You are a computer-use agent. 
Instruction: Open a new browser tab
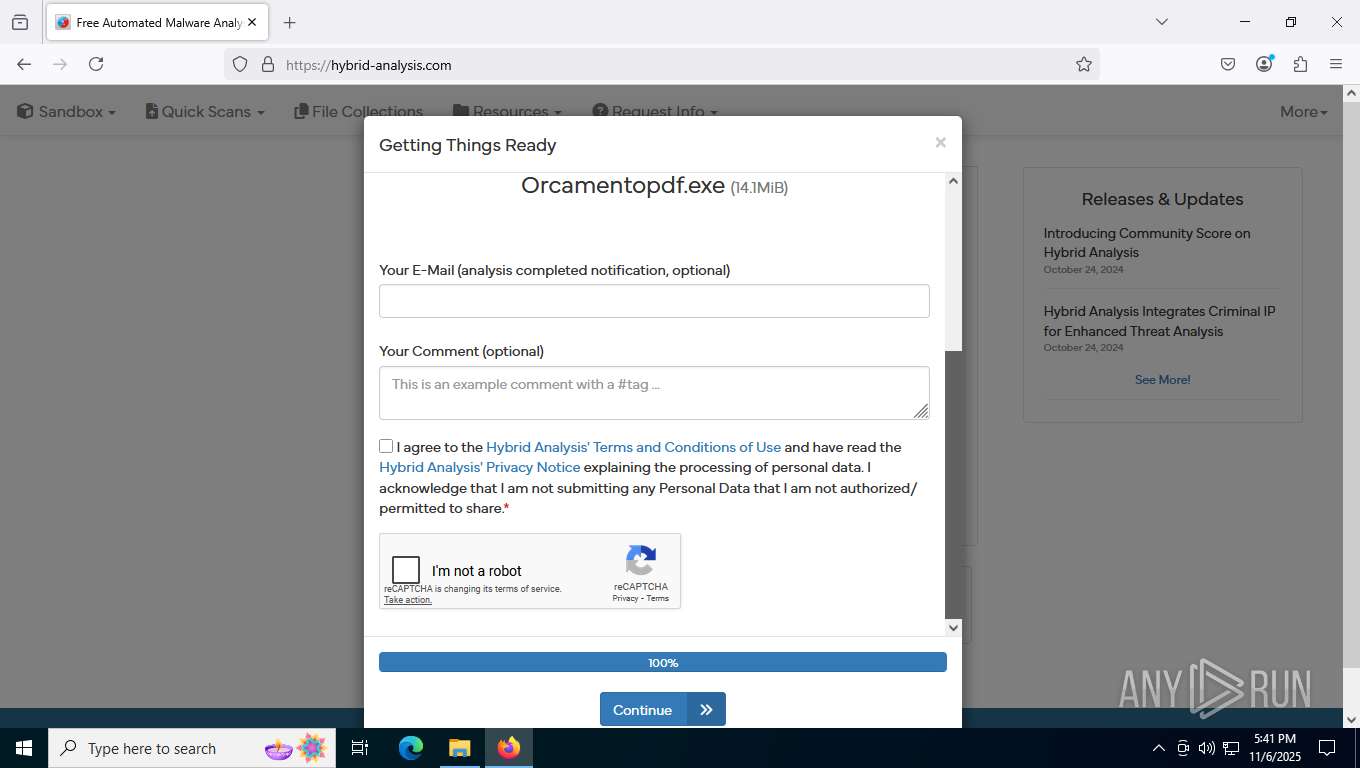tap(289, 22)
